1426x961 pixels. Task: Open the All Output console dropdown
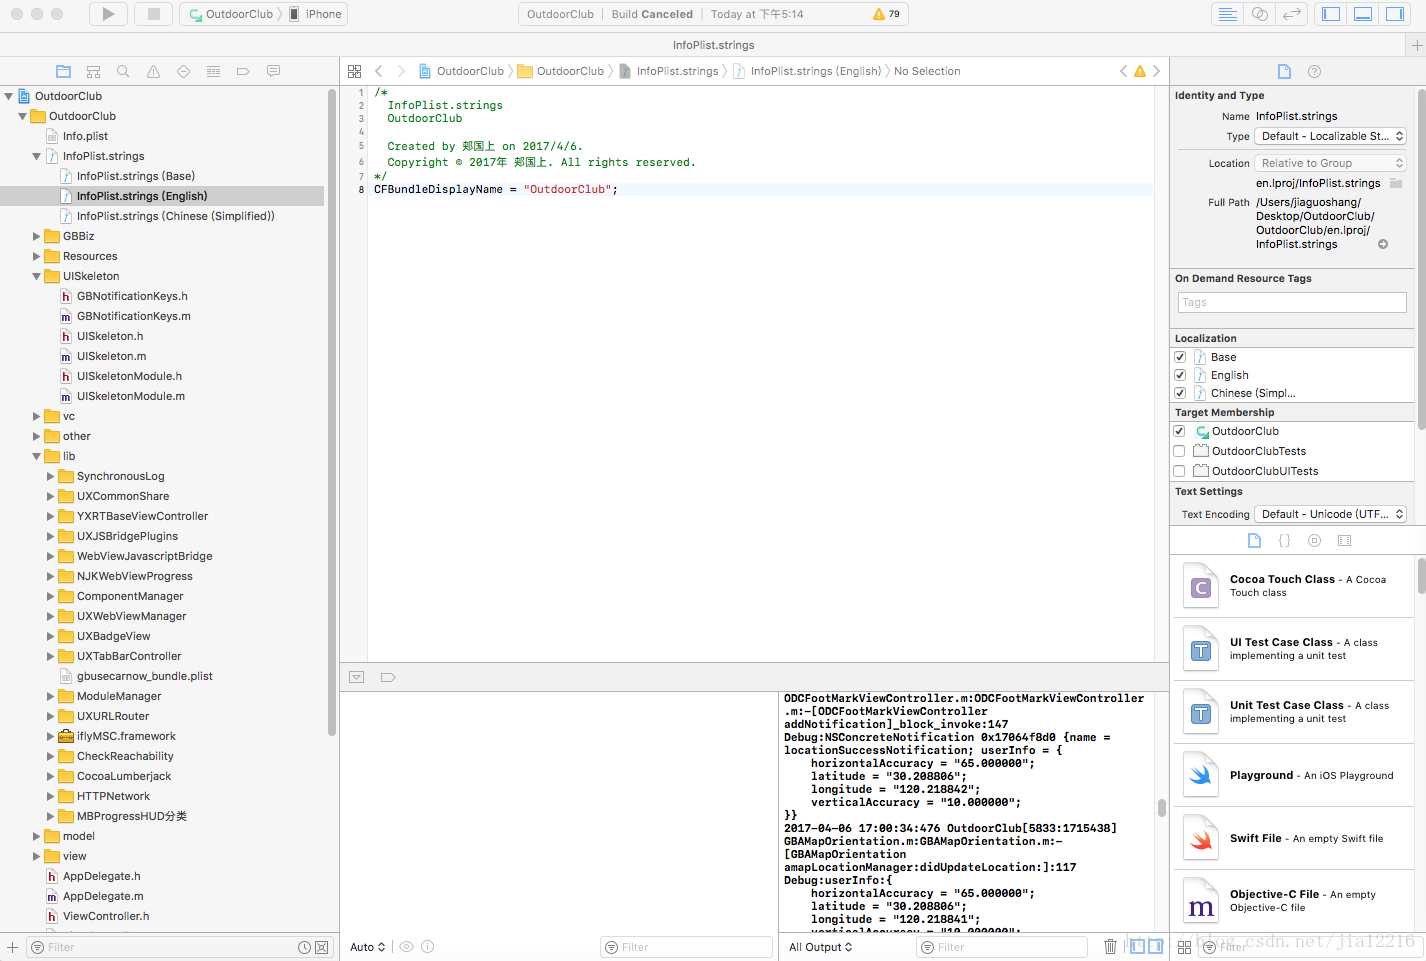pyautogui.click(x=820, y=947)
